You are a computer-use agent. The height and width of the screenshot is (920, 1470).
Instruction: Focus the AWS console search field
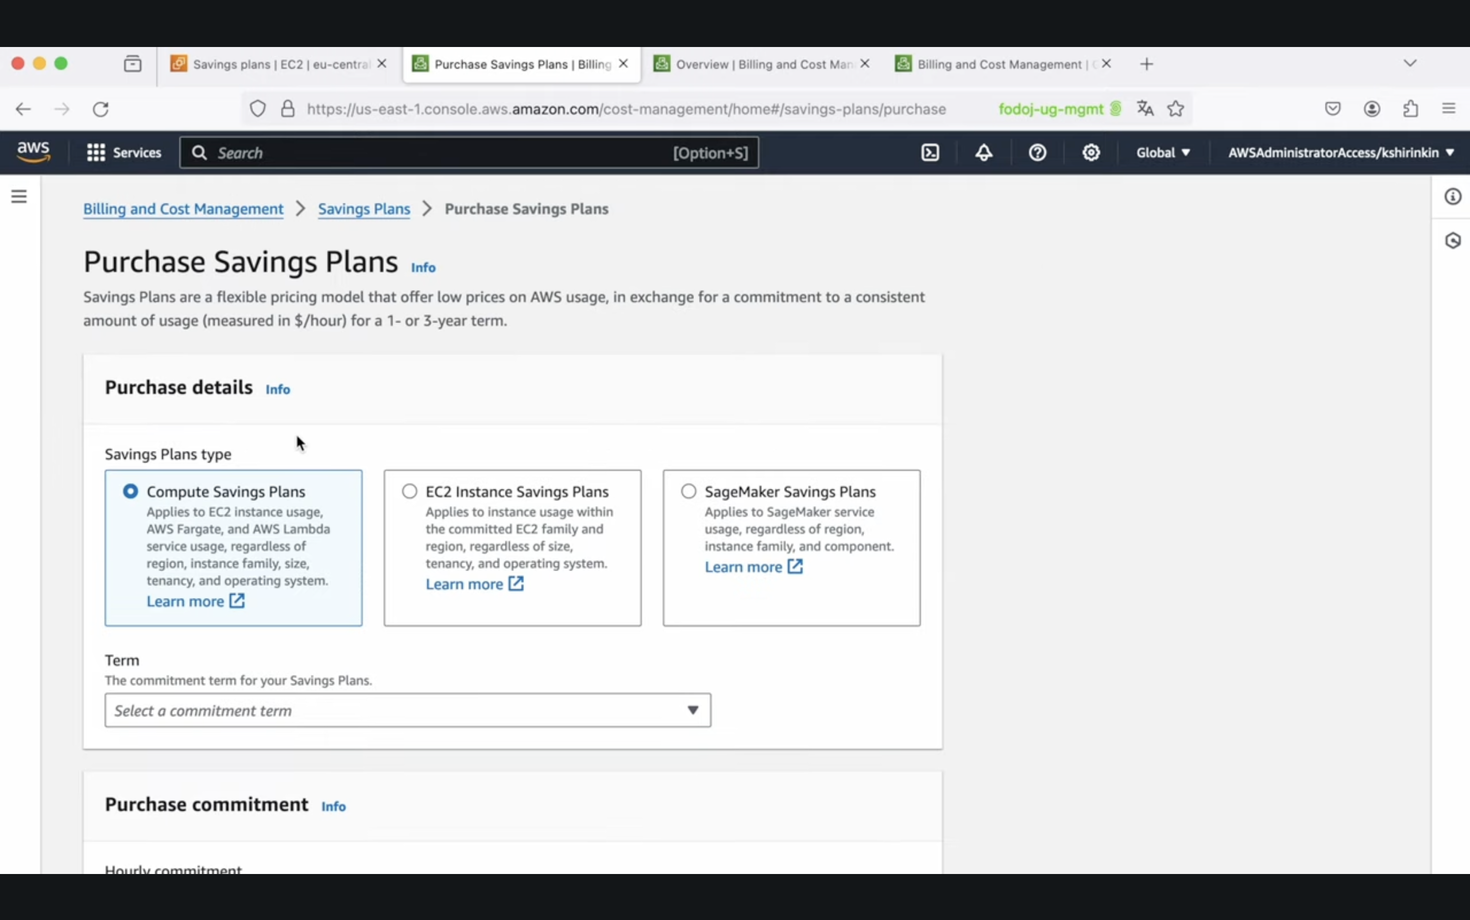469,153
